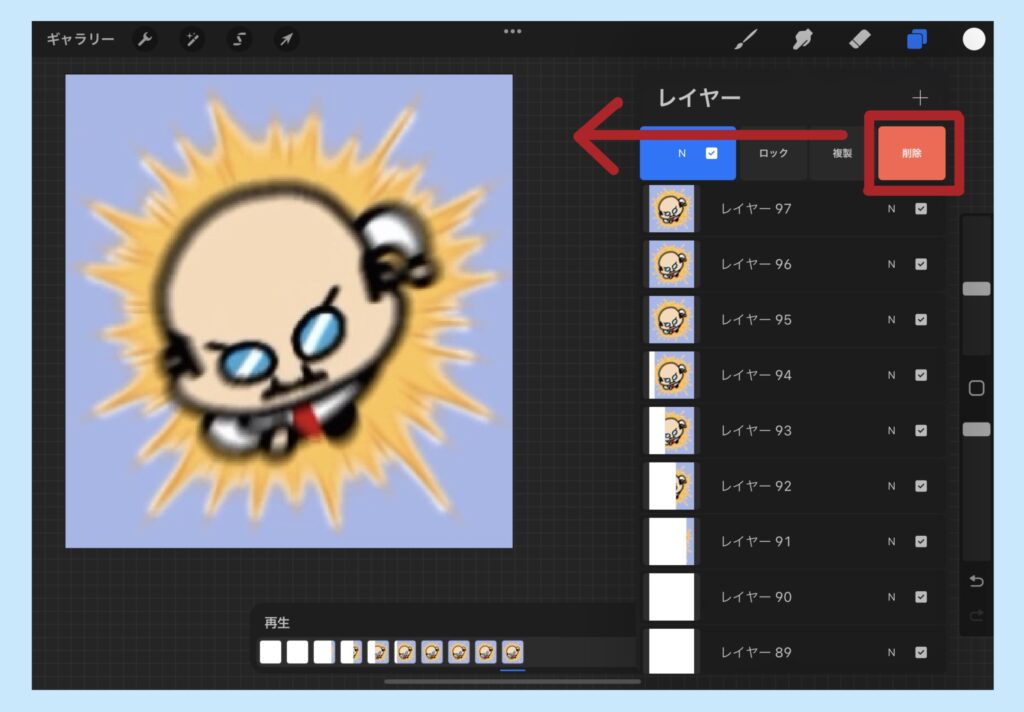Open blend mode N for レイヤー 90

coord(891,597)
